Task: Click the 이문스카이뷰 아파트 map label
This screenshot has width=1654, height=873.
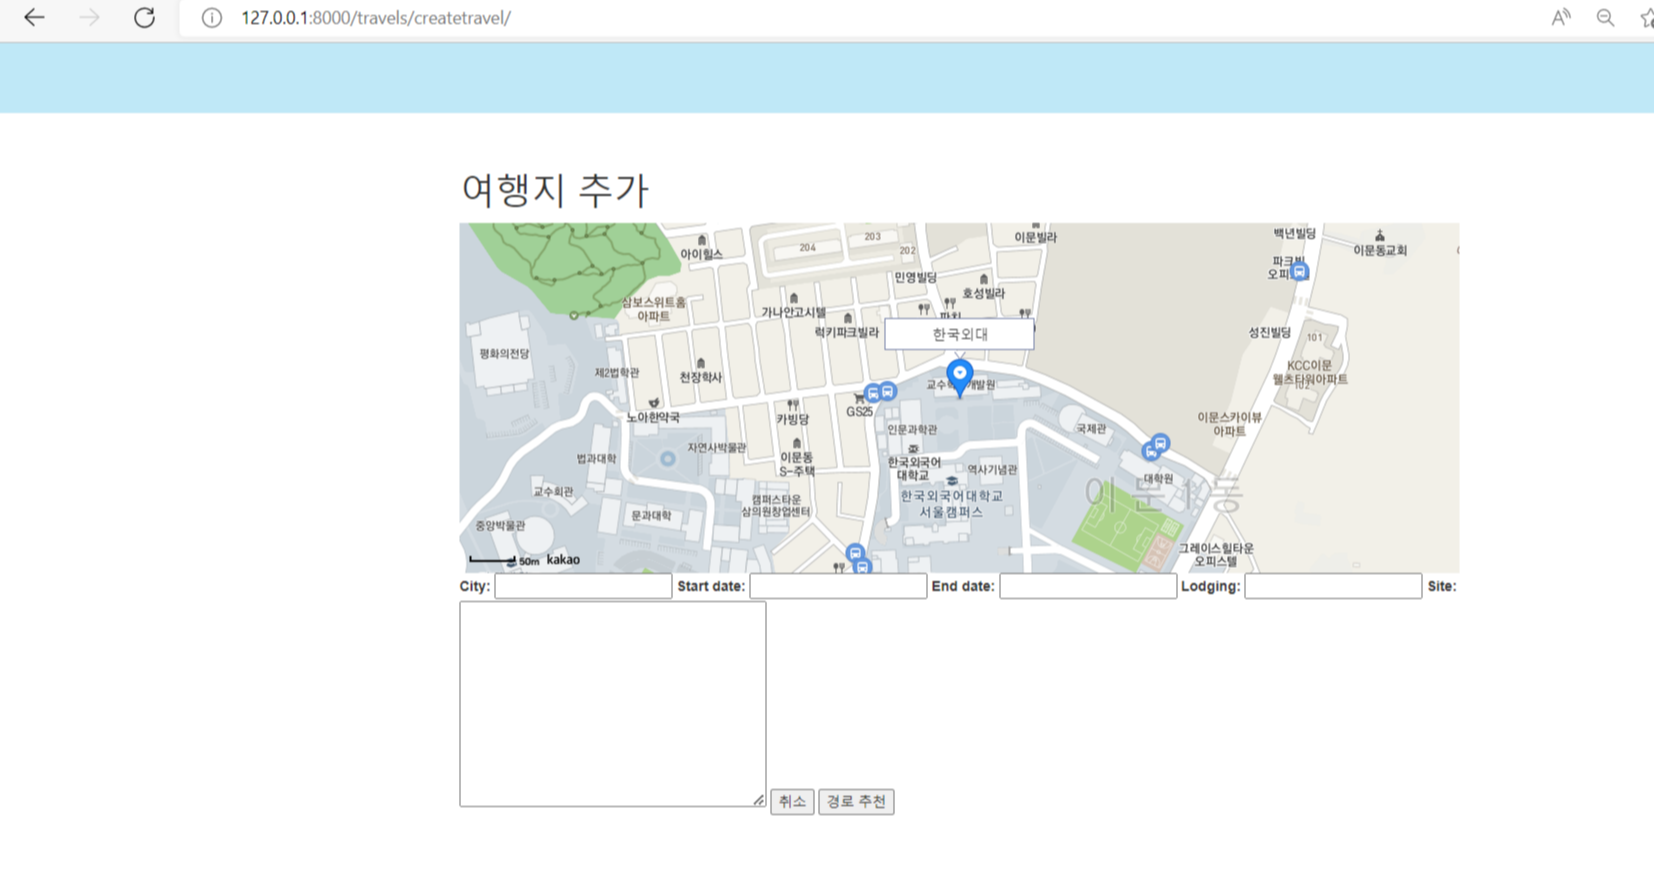Action: [1229, 424]
